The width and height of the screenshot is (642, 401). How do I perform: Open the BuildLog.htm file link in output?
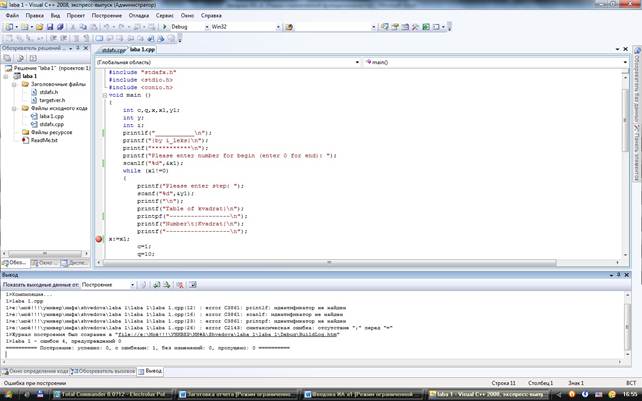click(x=227, y=334)
